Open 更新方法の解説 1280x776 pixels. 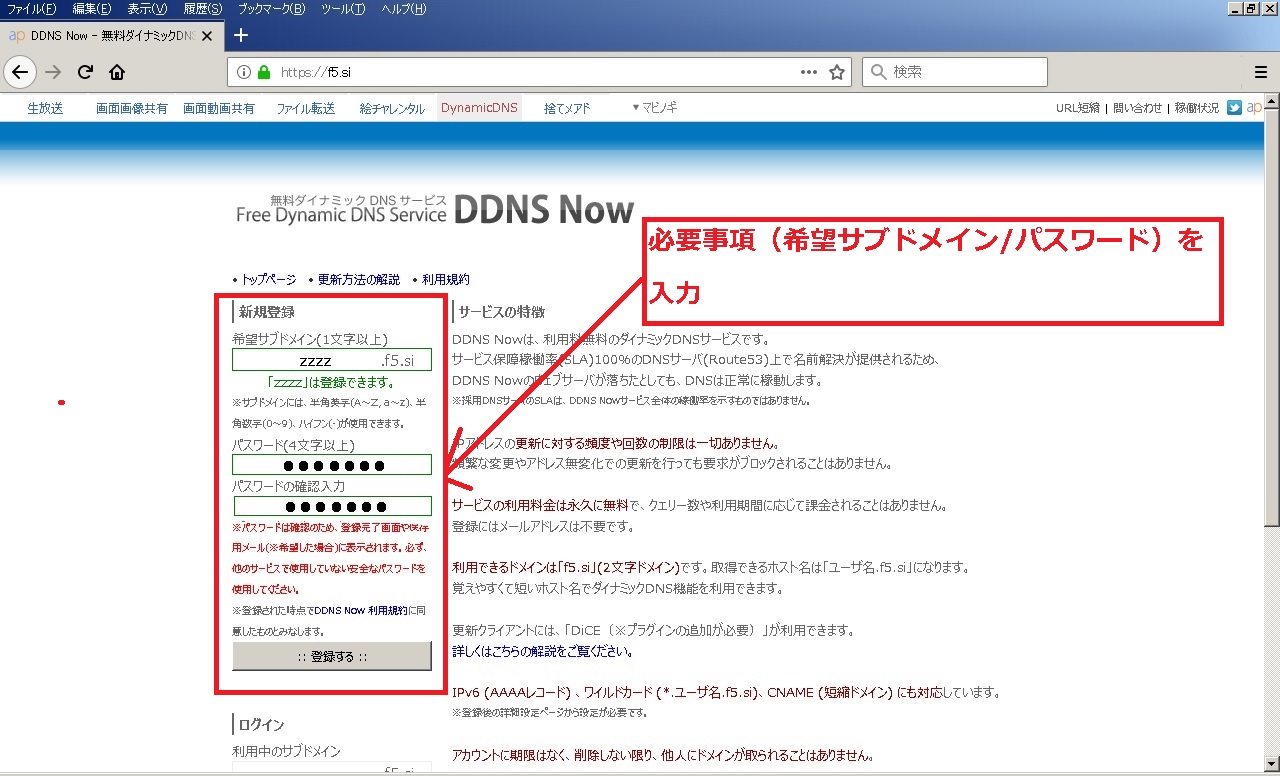coord(359,280)
